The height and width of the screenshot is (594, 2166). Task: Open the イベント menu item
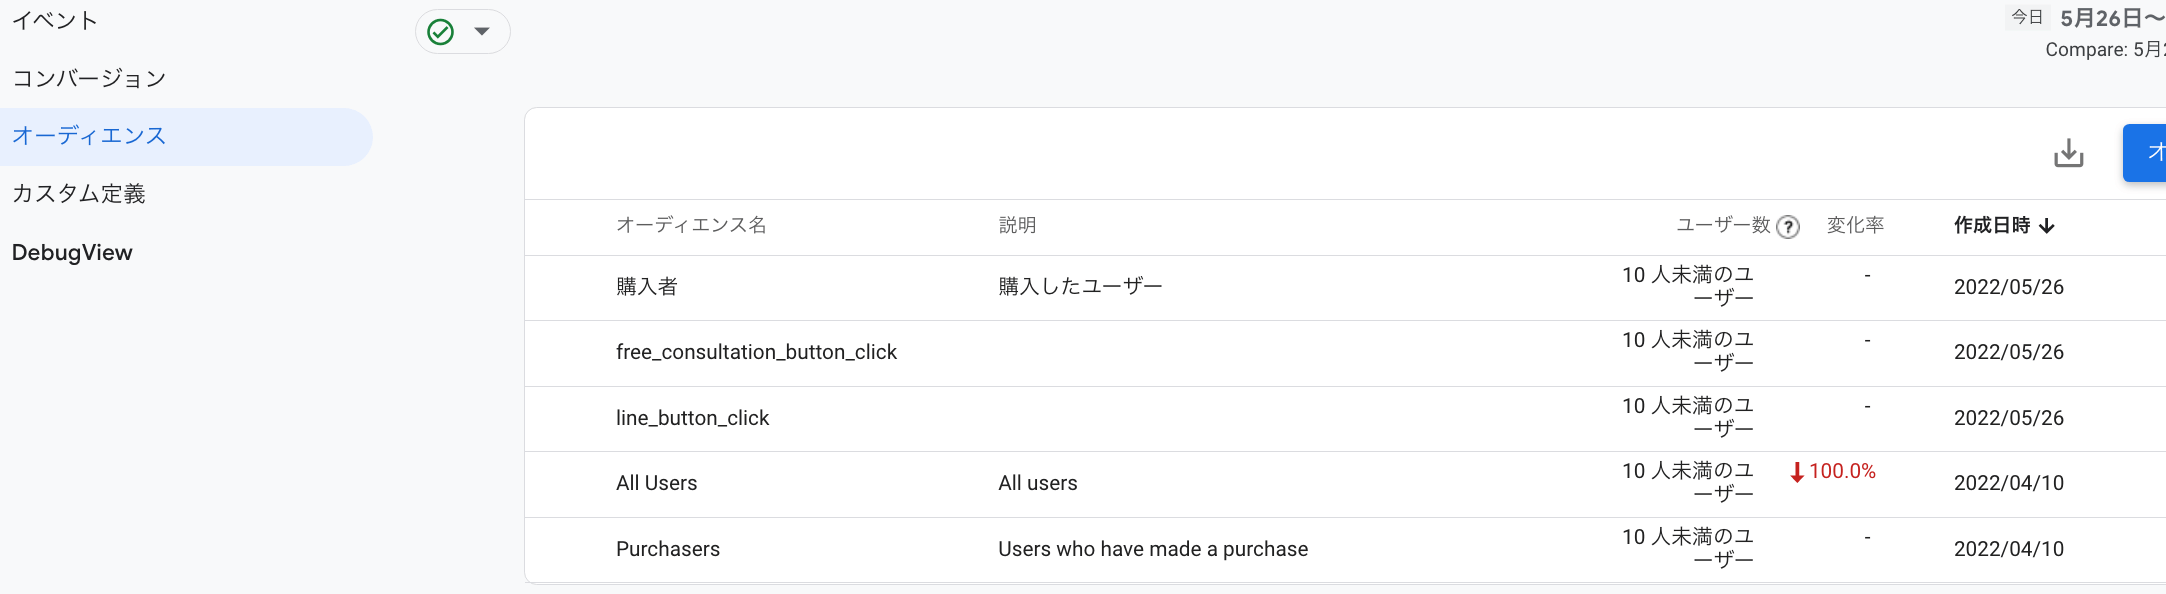(55, 21)
